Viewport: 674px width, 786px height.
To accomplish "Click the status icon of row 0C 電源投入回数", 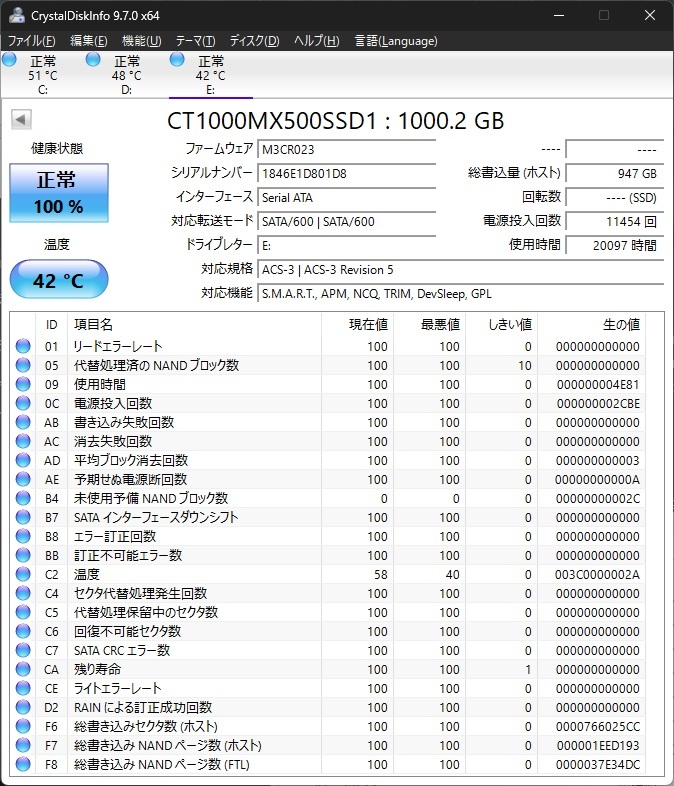I will point(23,403).
